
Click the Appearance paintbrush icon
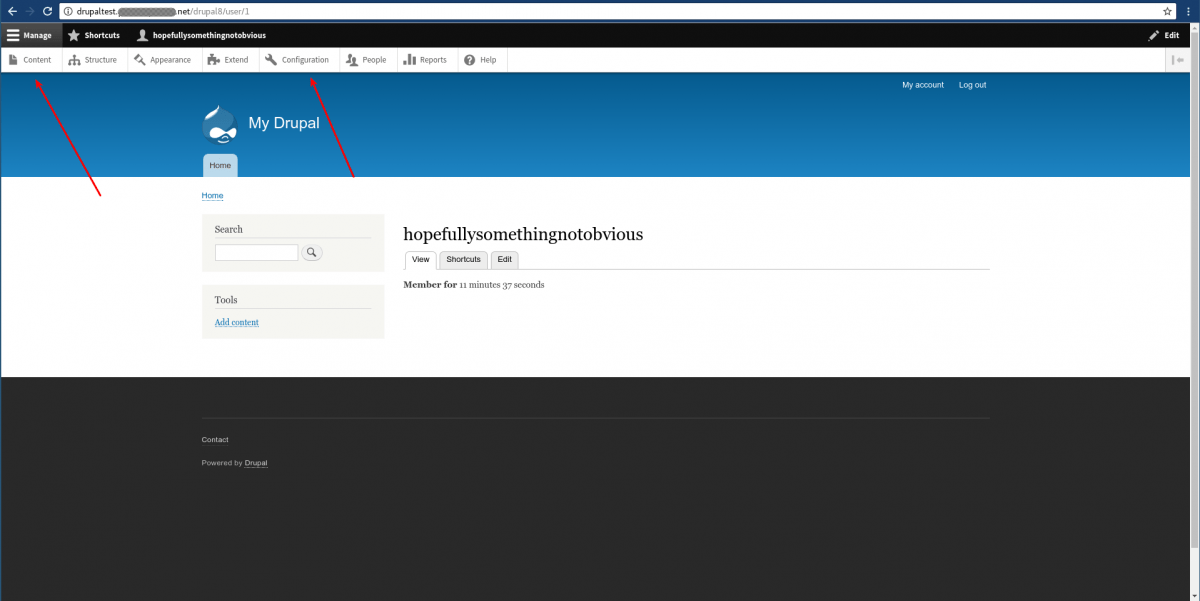(141, 59)
